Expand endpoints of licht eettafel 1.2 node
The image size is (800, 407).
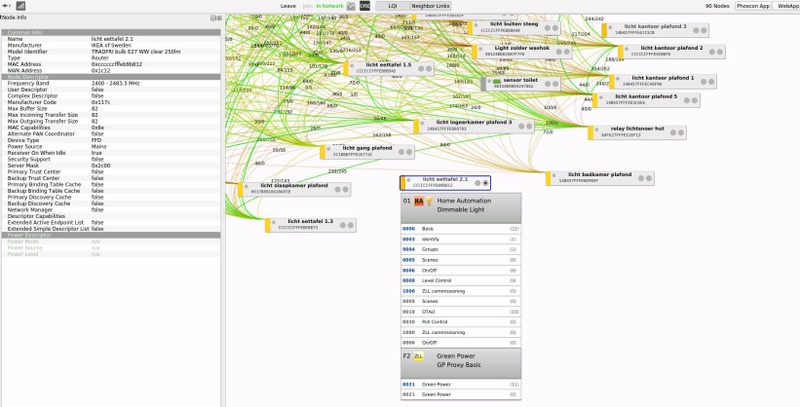coord(351,225)
